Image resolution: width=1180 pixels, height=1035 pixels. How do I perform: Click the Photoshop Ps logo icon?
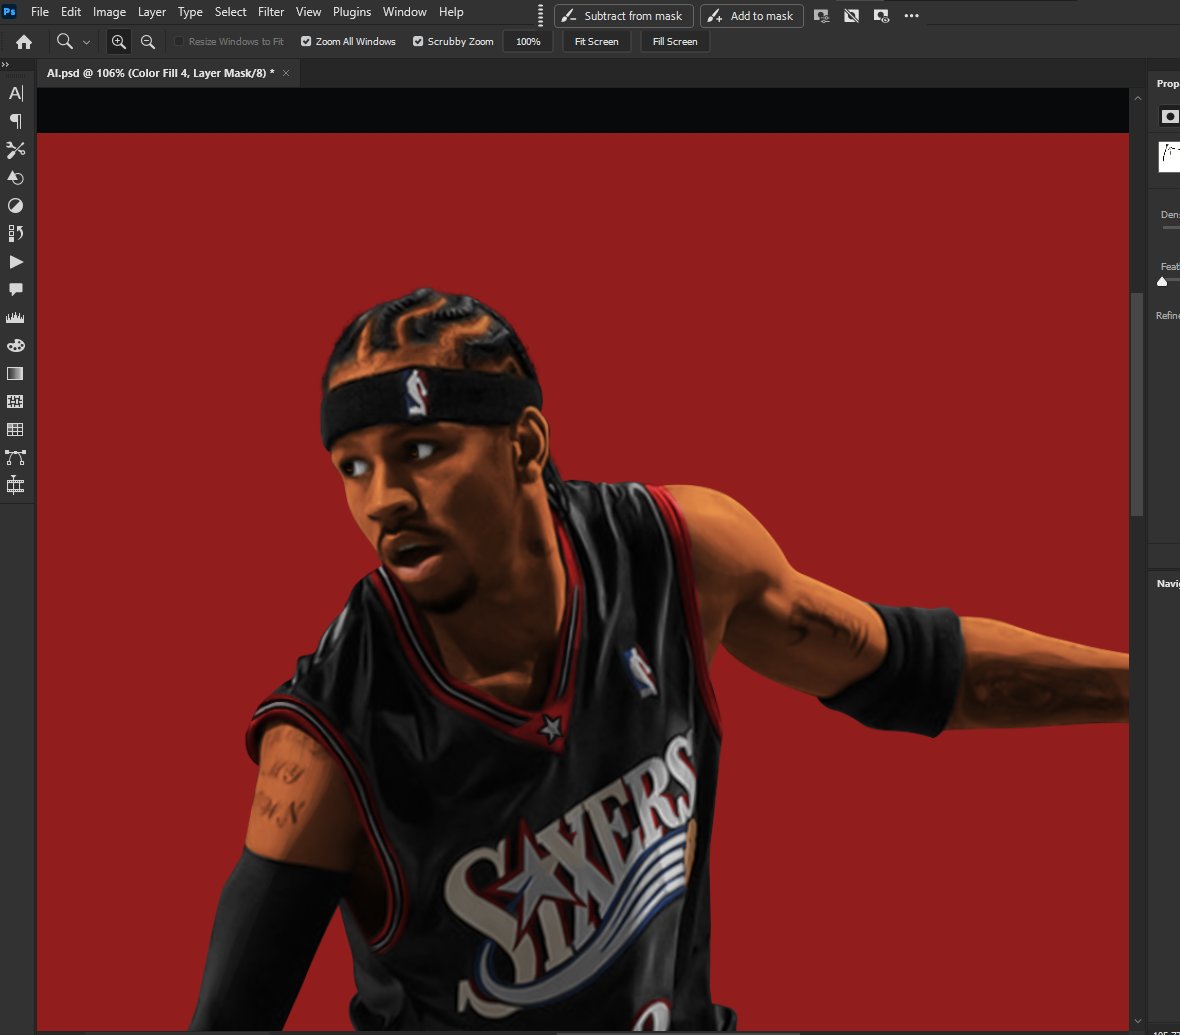pyautogui.click(x=9, y=11)
